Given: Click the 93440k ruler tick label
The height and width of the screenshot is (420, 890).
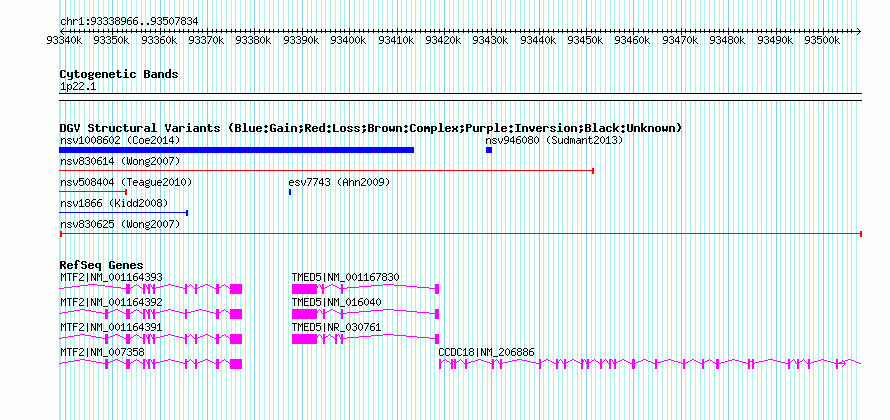Looking at the screenshot, I should (x=536, y=40).
